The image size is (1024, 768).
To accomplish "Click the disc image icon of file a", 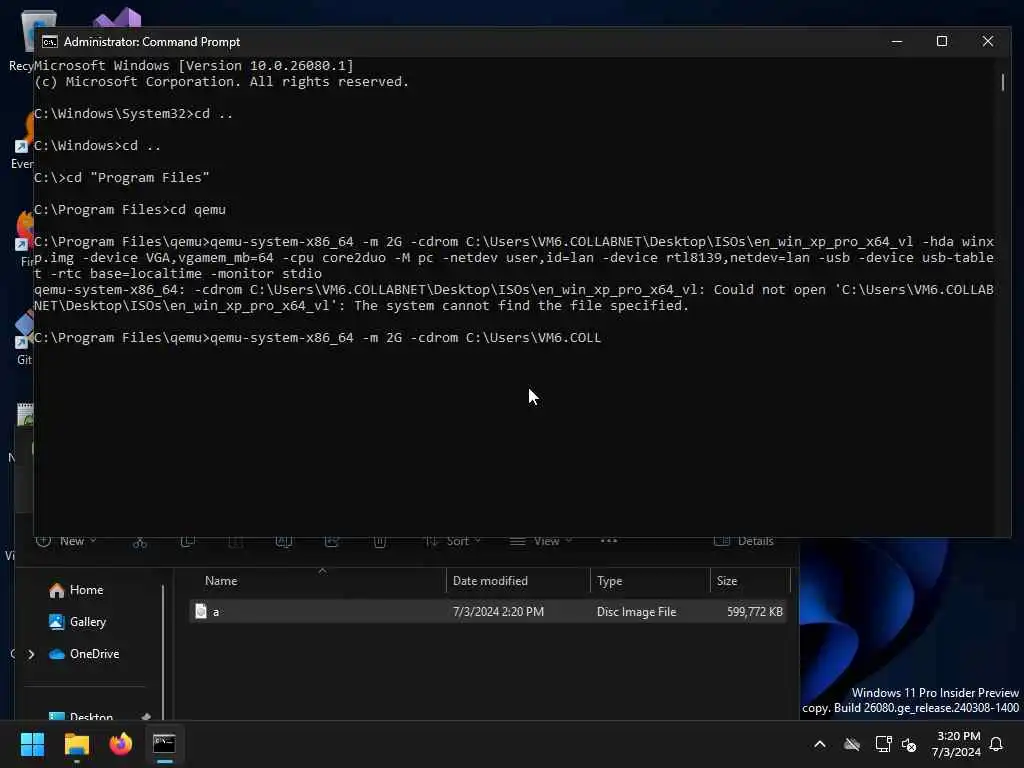I will click(x=201, y=611).
